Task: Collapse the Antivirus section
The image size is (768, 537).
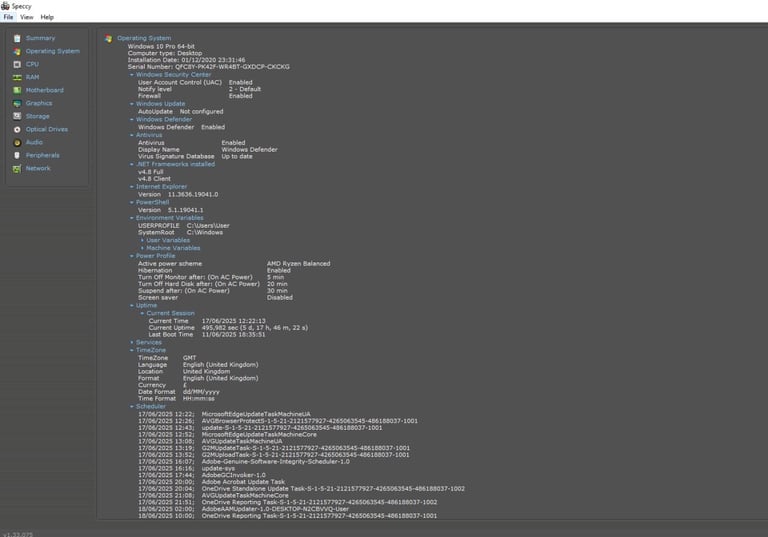Action: [132, 135]
